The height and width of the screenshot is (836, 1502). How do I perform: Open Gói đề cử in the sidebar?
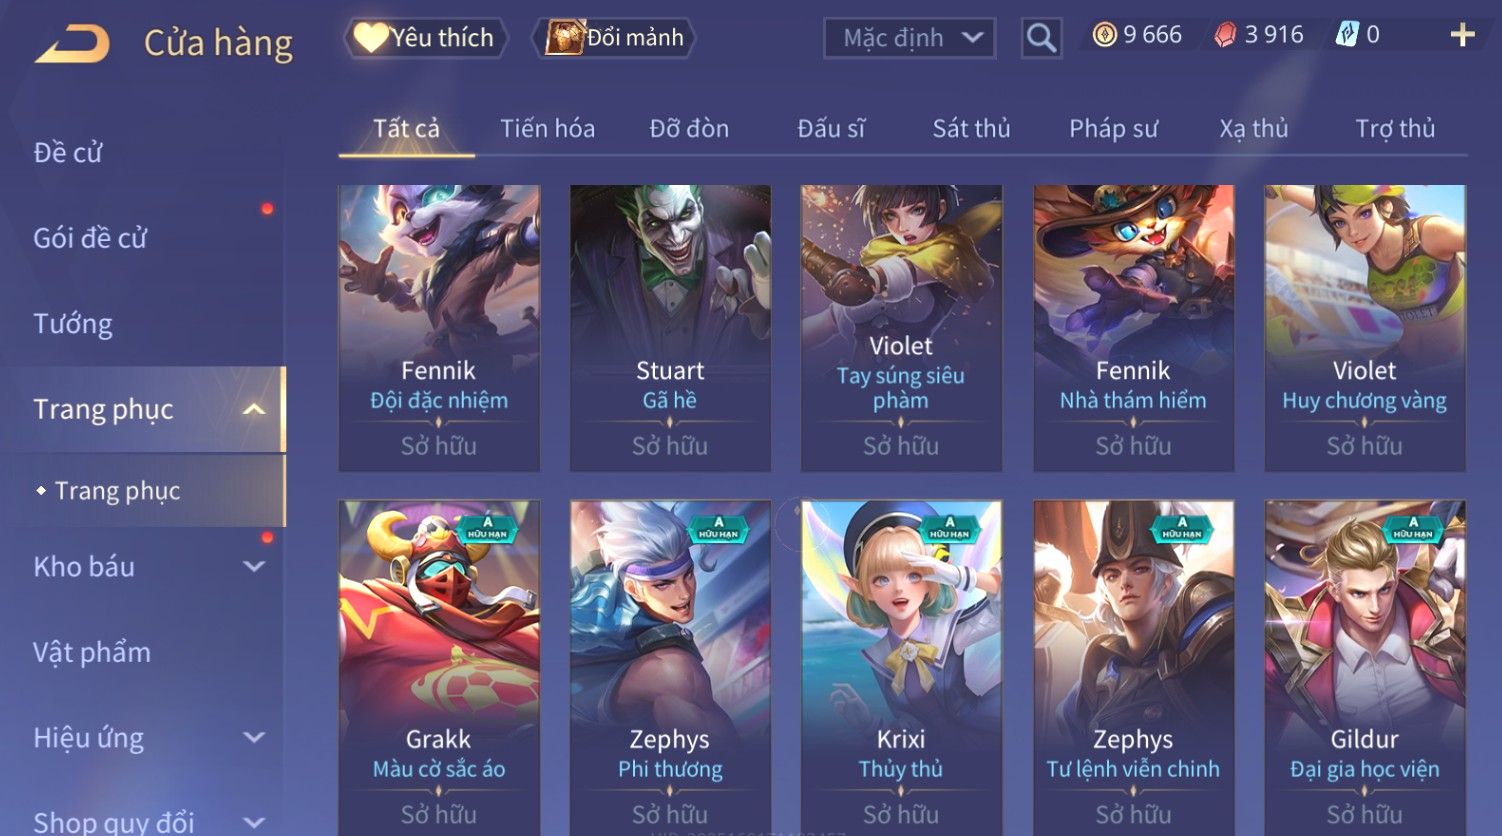tap(90, 238)
